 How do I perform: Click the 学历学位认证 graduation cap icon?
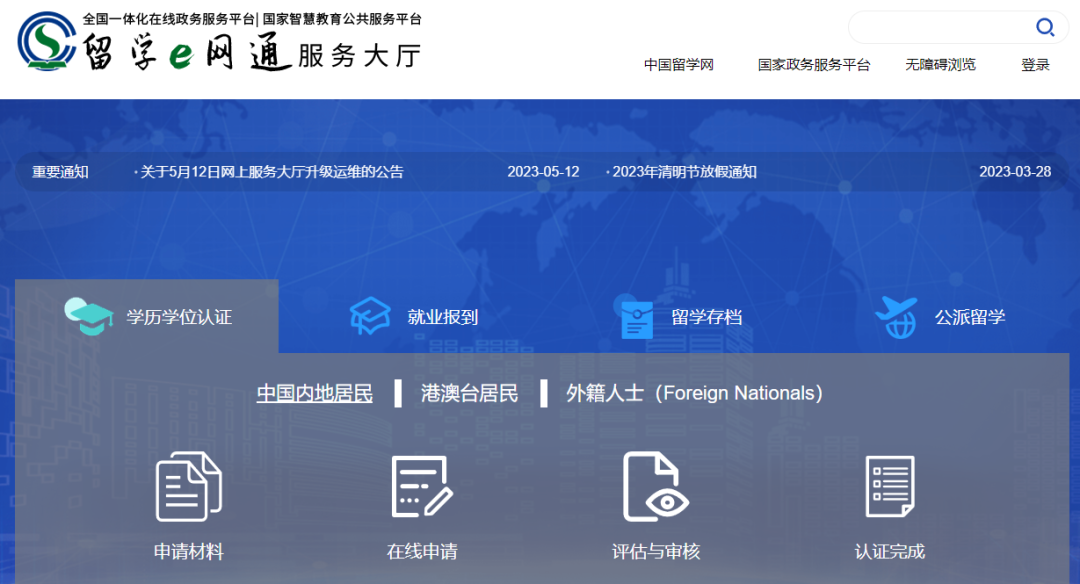[x=88, y=317]
